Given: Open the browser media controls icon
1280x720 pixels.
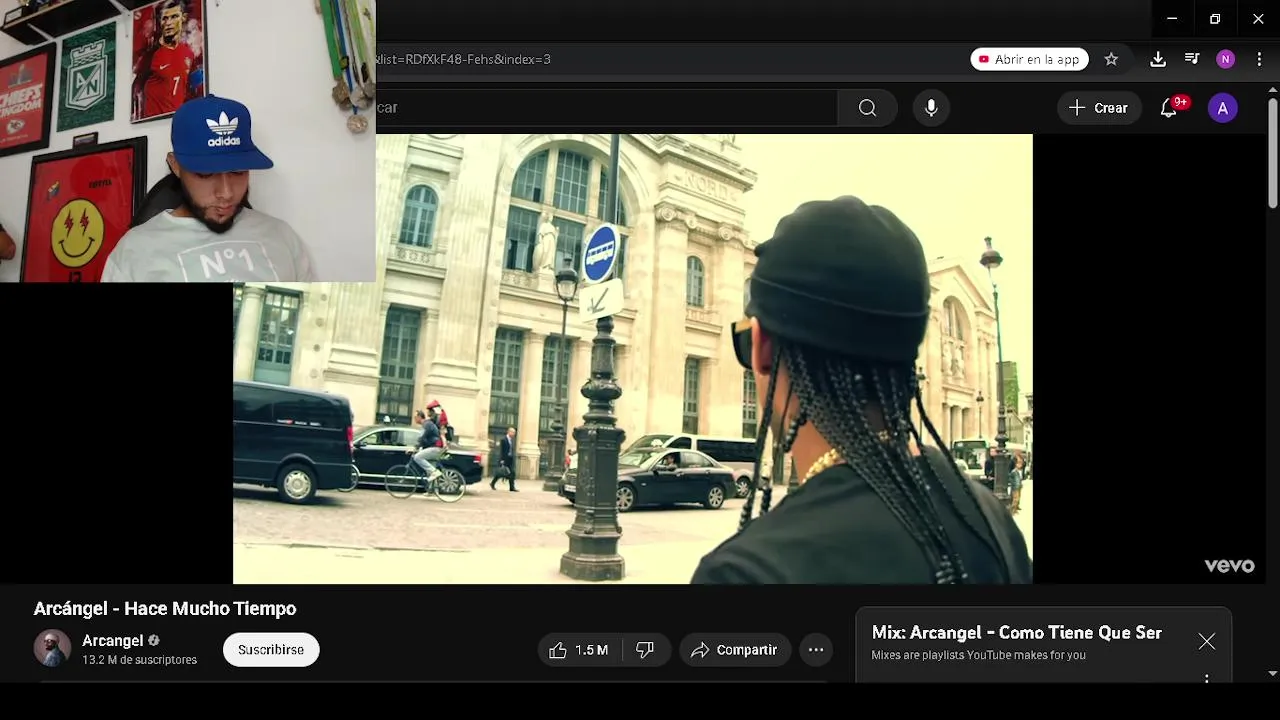Looking at the screenshot, I should (1191, 59).
